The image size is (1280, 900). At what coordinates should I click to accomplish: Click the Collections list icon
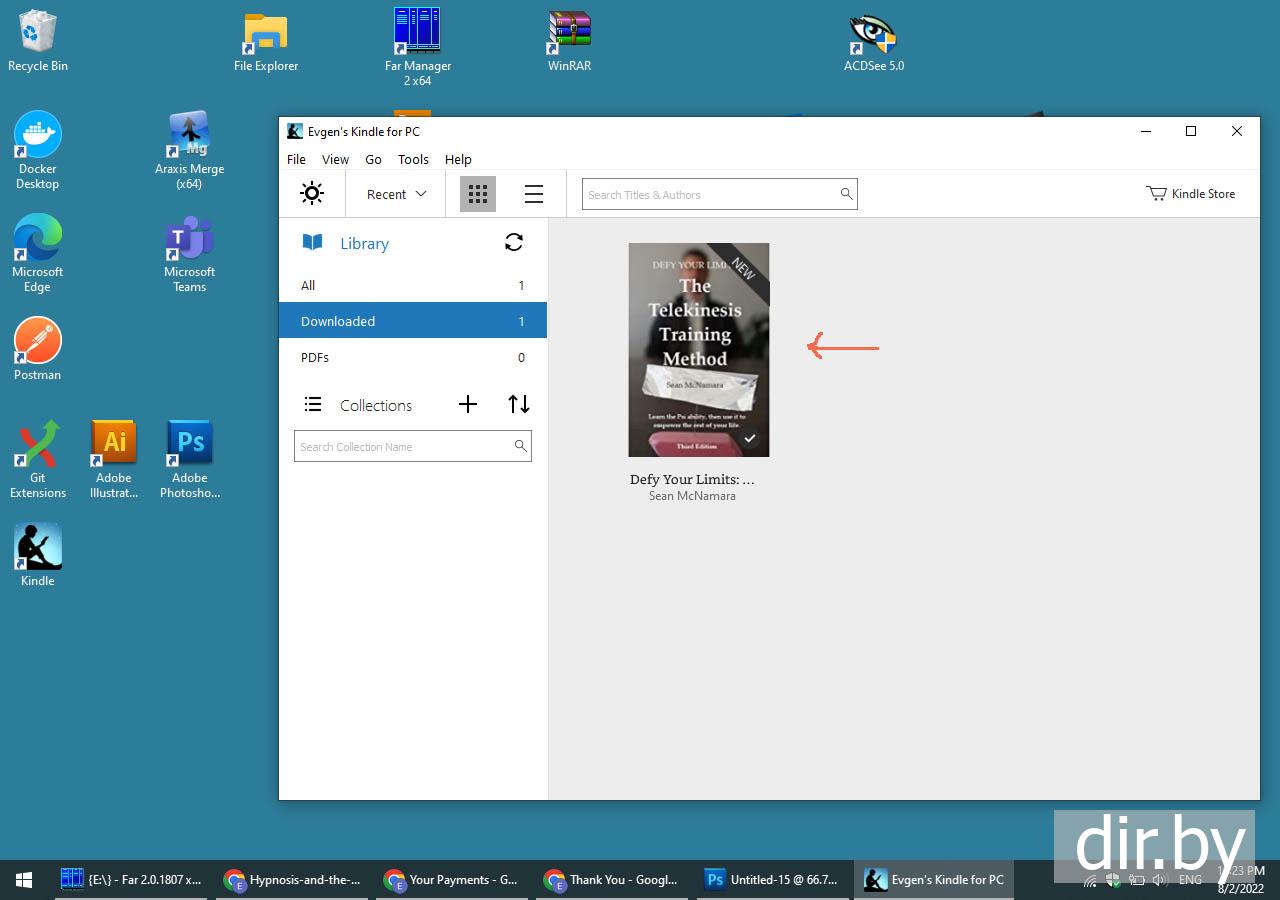[313, 405]
